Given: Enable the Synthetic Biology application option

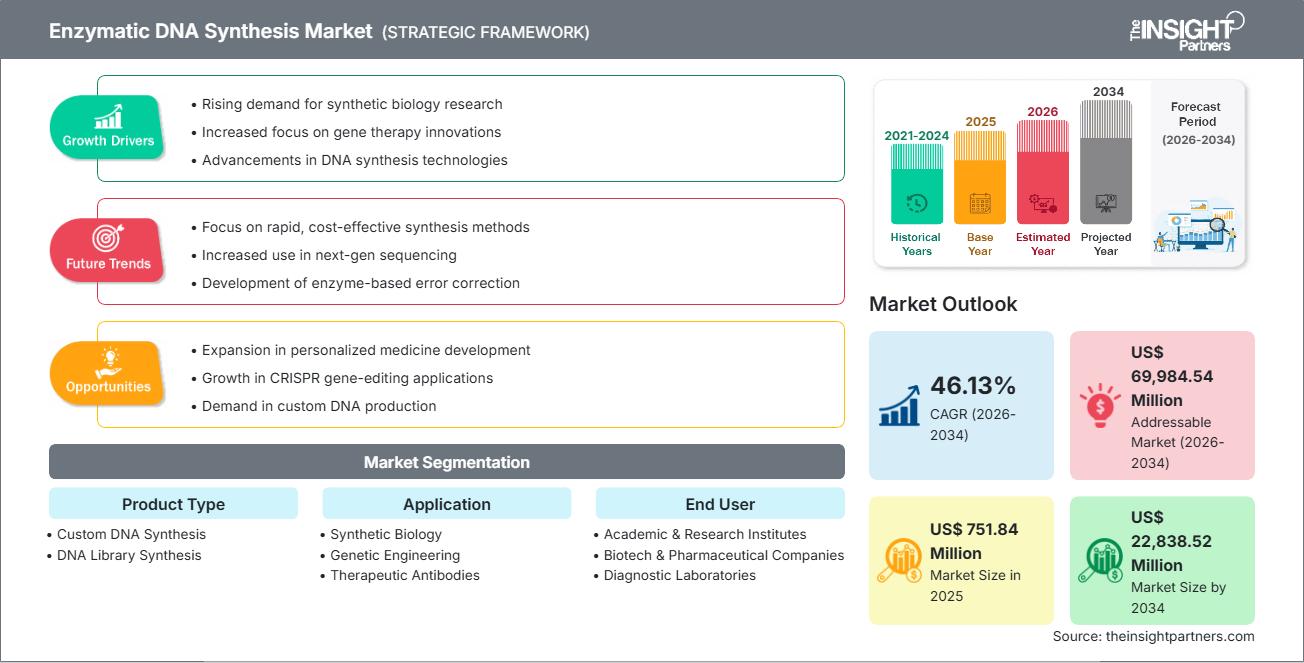Looking at the screenshot, I should click(384, 534).
